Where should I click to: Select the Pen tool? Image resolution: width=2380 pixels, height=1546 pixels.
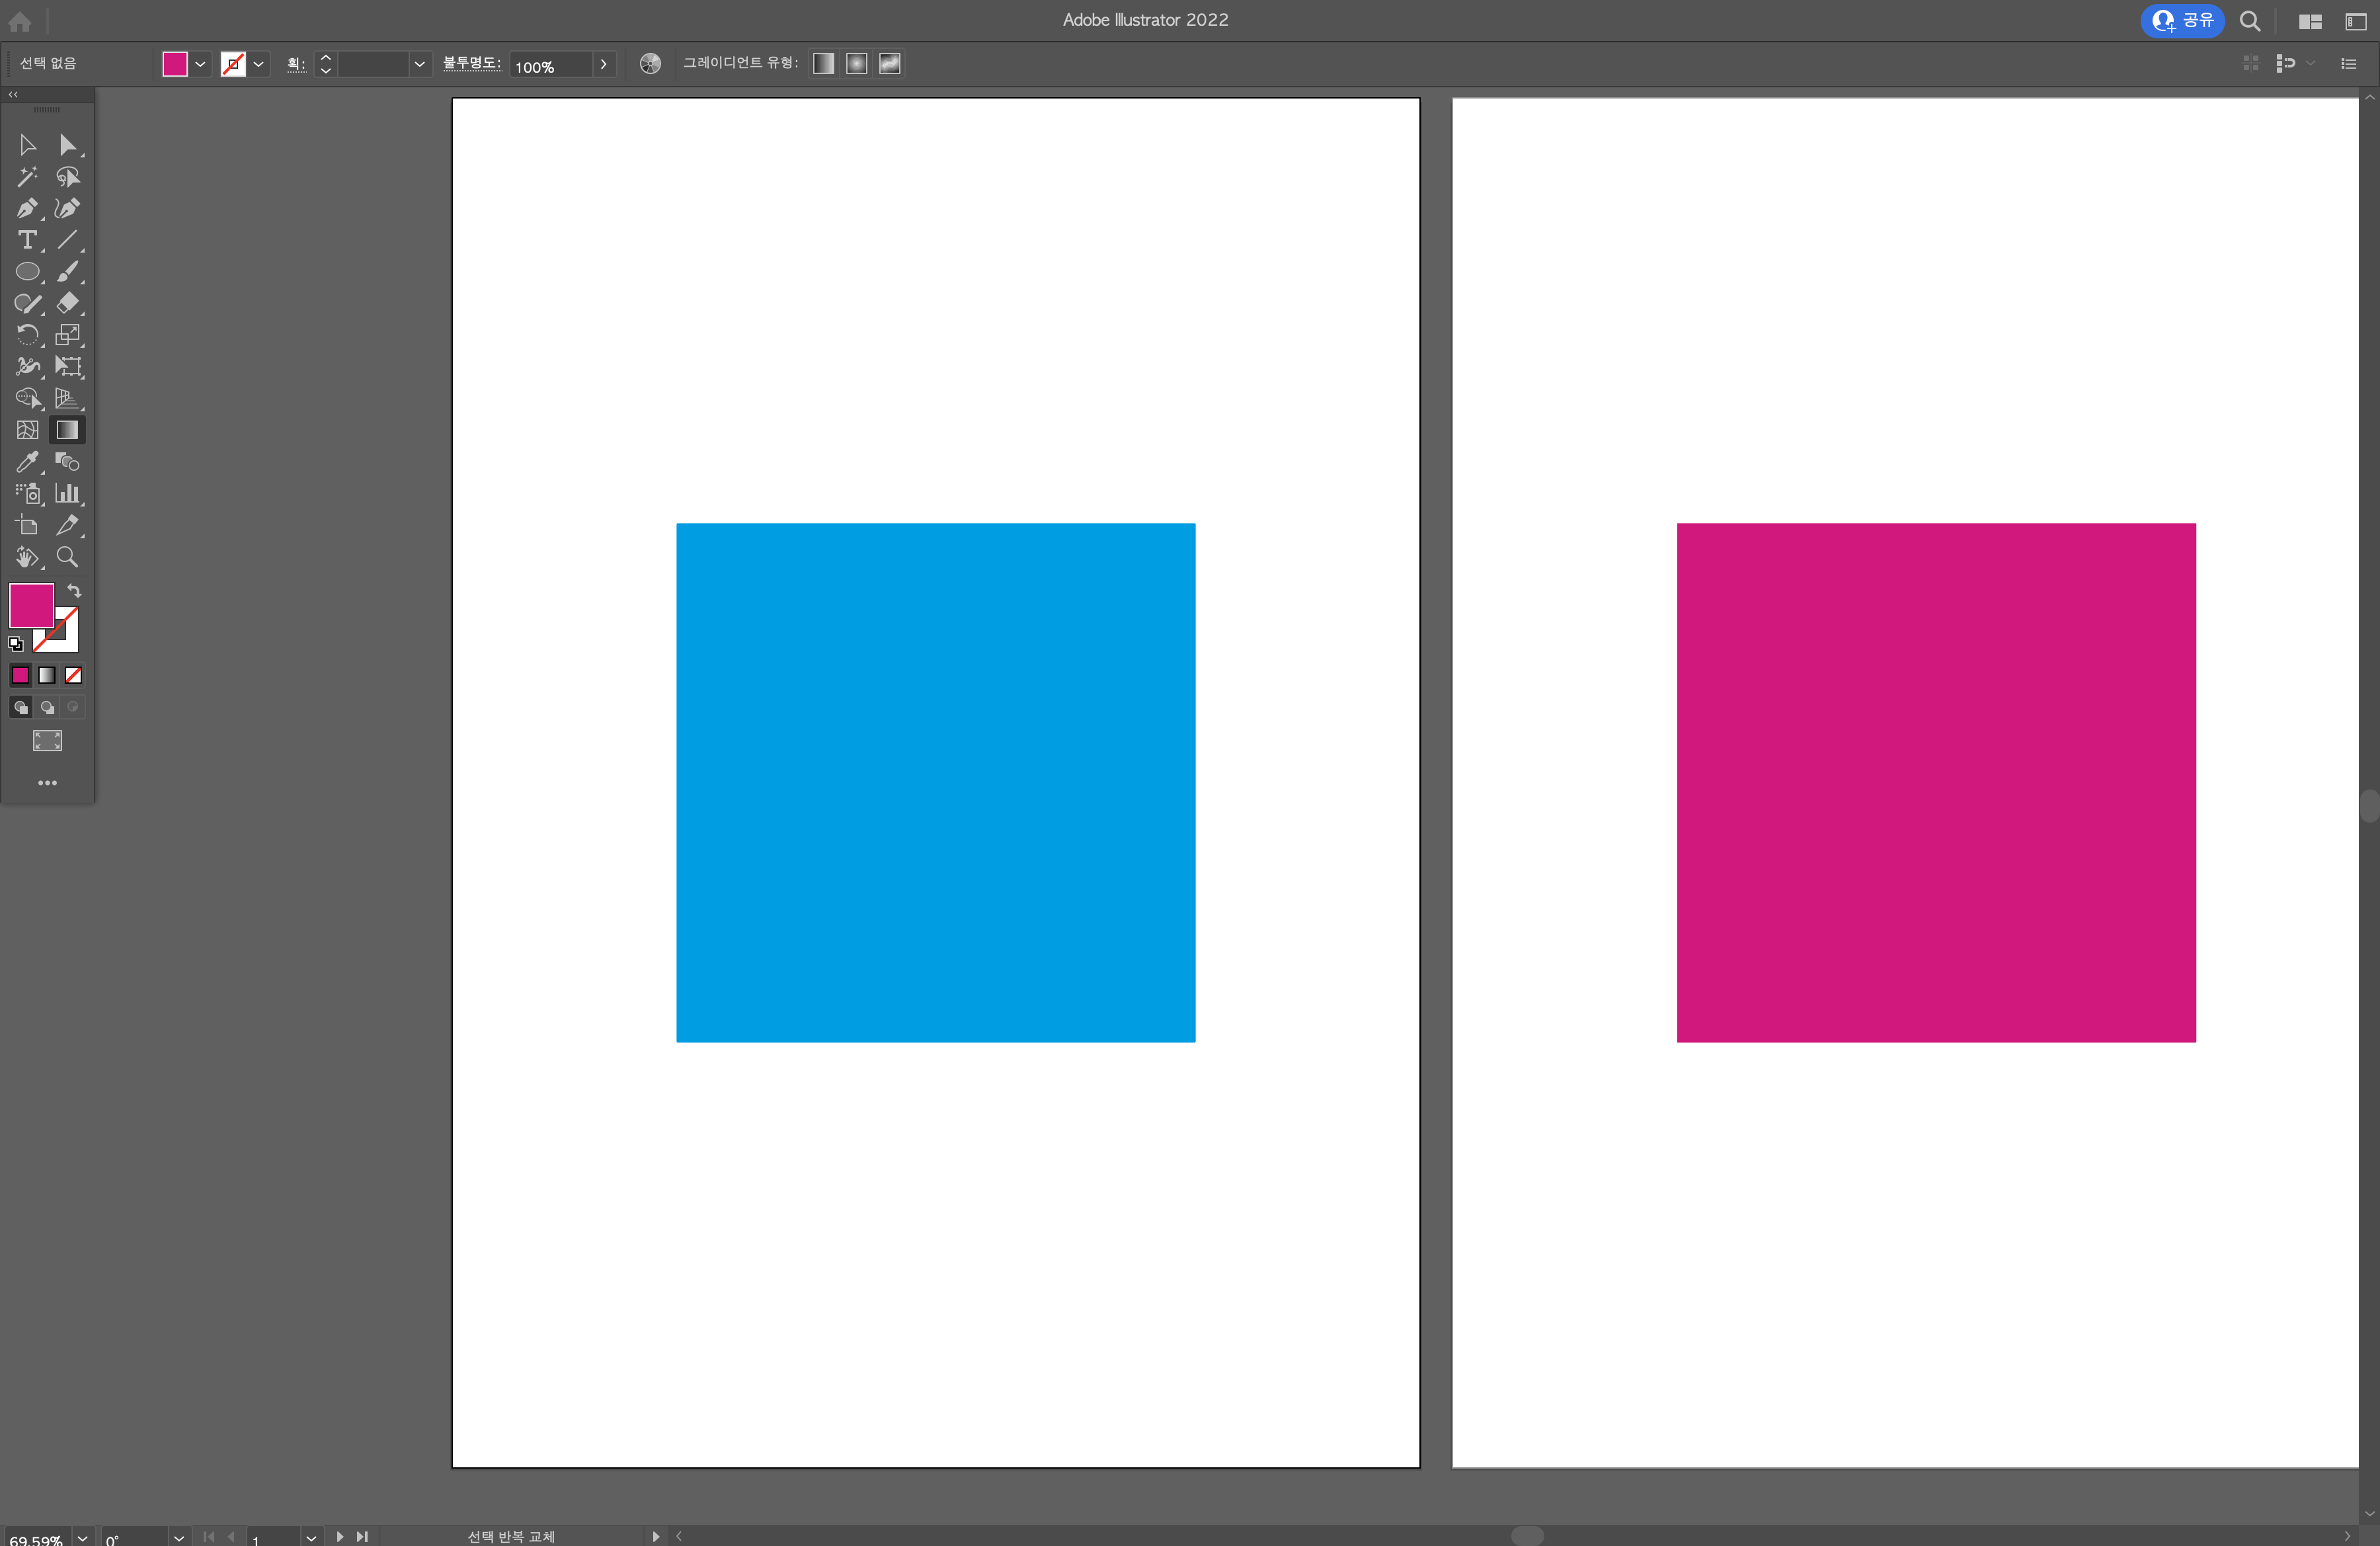(x=27, y=208)
